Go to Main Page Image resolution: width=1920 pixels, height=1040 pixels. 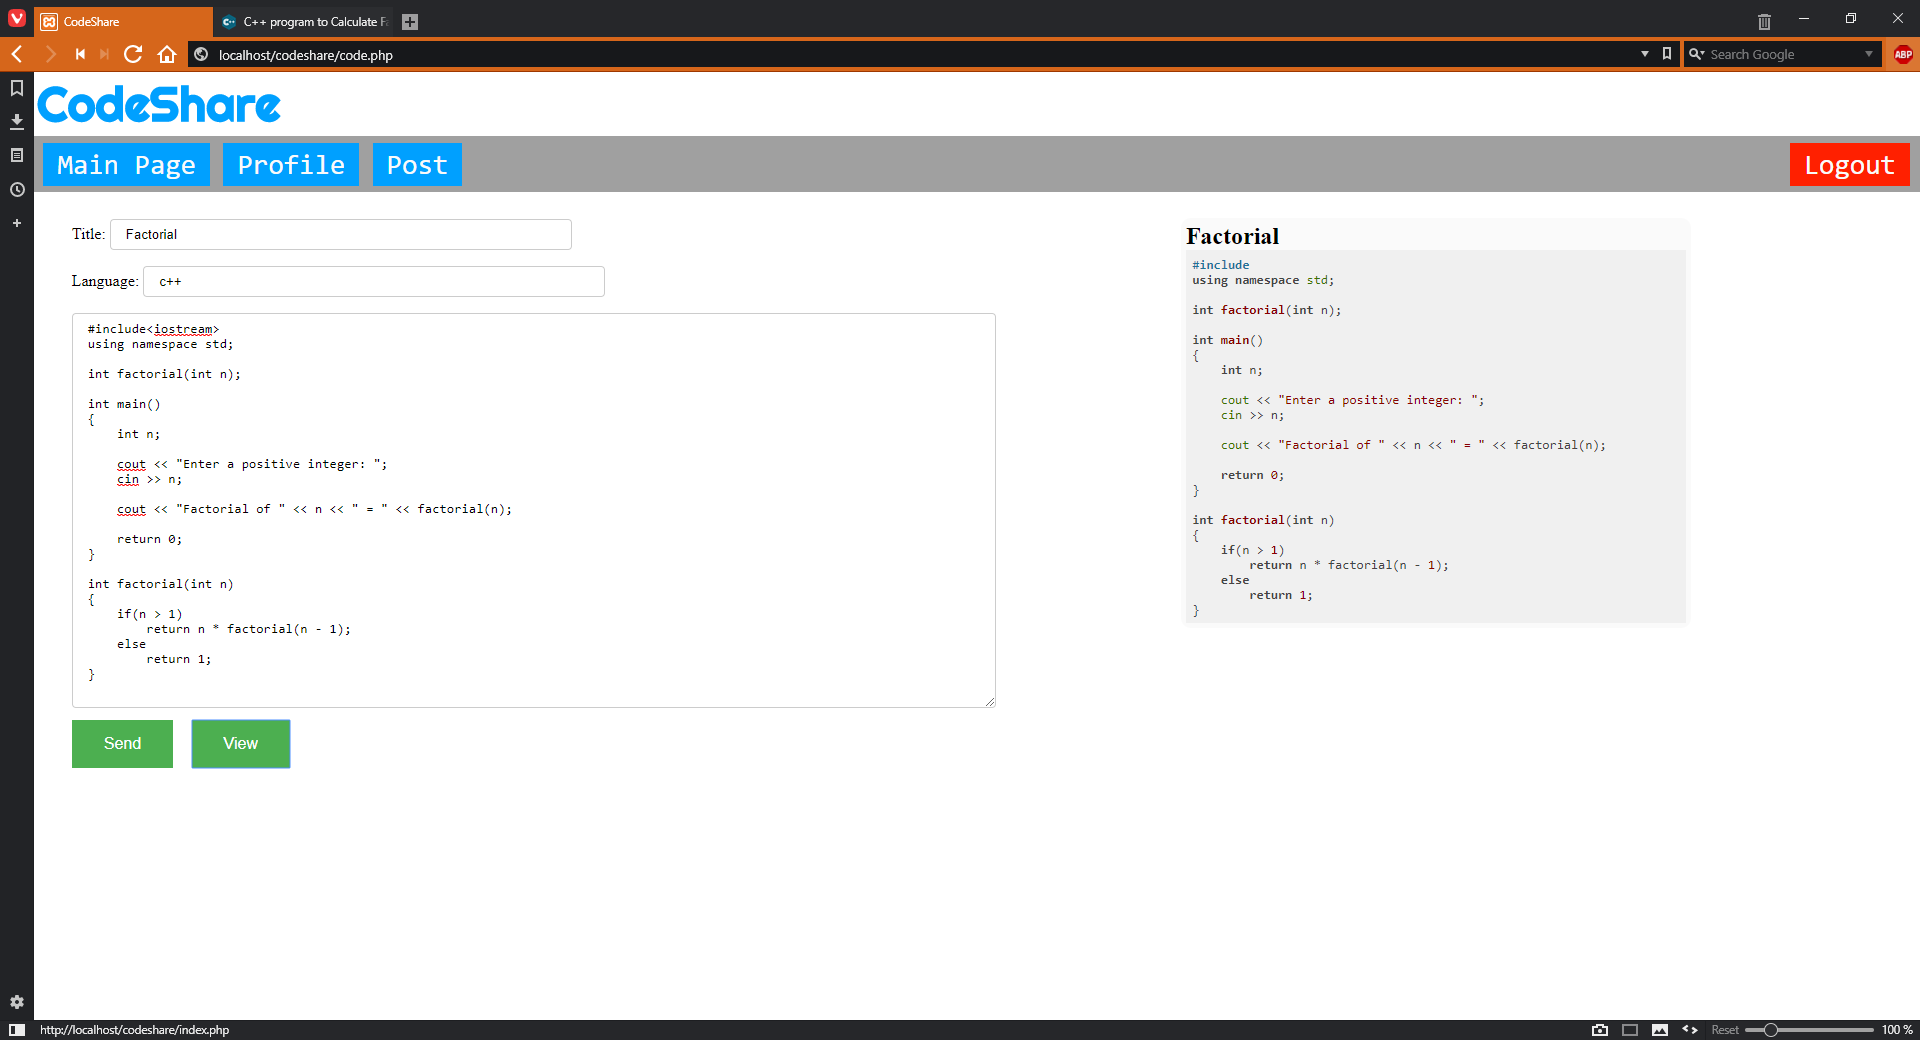coord(126,165)
